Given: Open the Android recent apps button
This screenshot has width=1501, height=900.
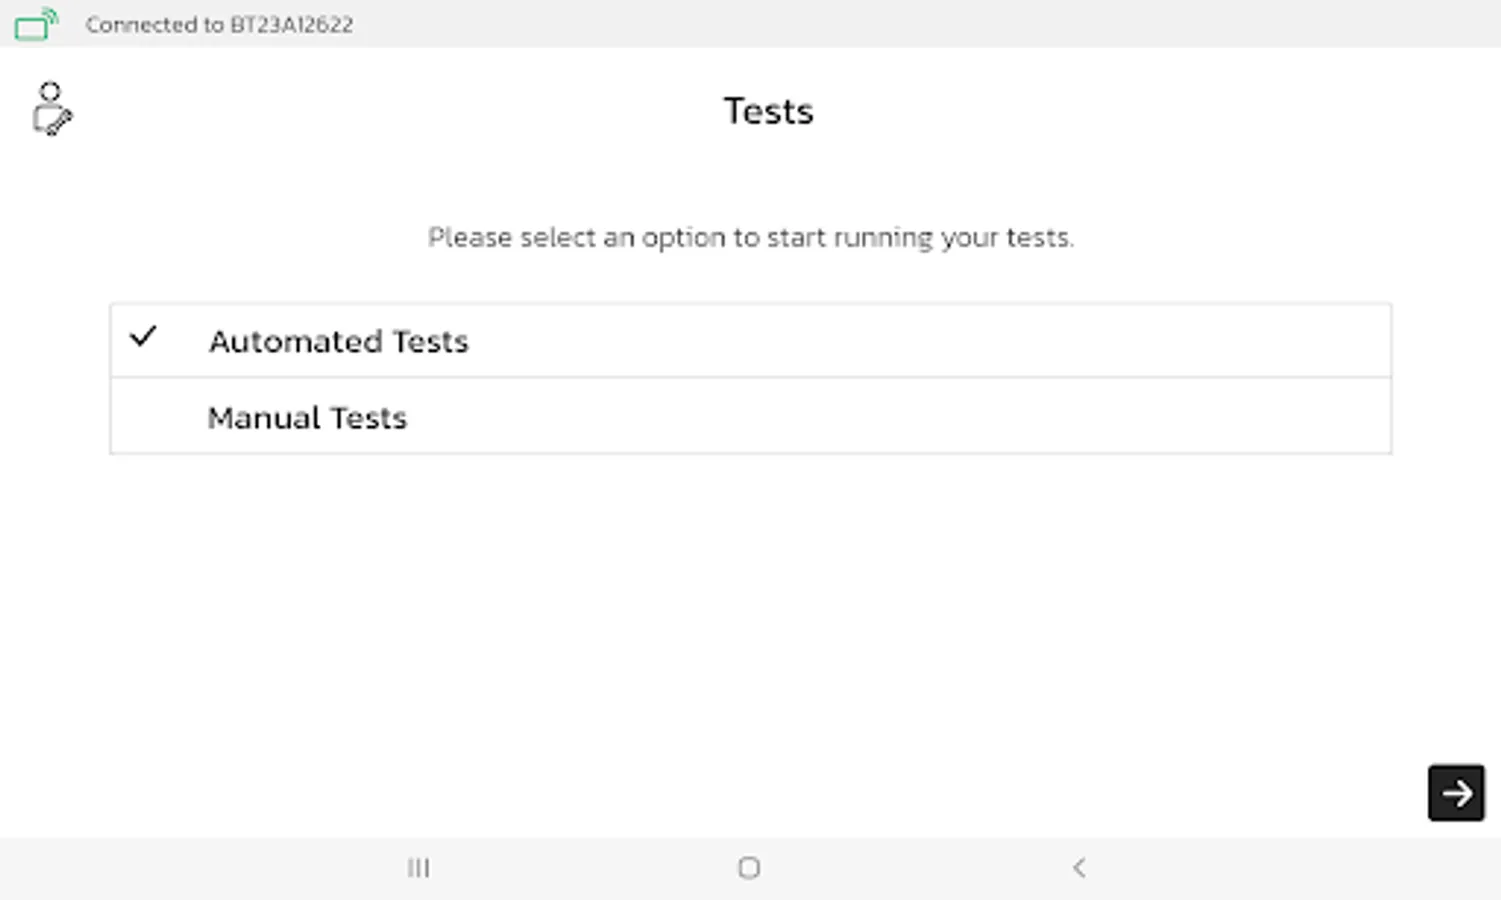Looking at the screenshot, I should tap(418, 868).
